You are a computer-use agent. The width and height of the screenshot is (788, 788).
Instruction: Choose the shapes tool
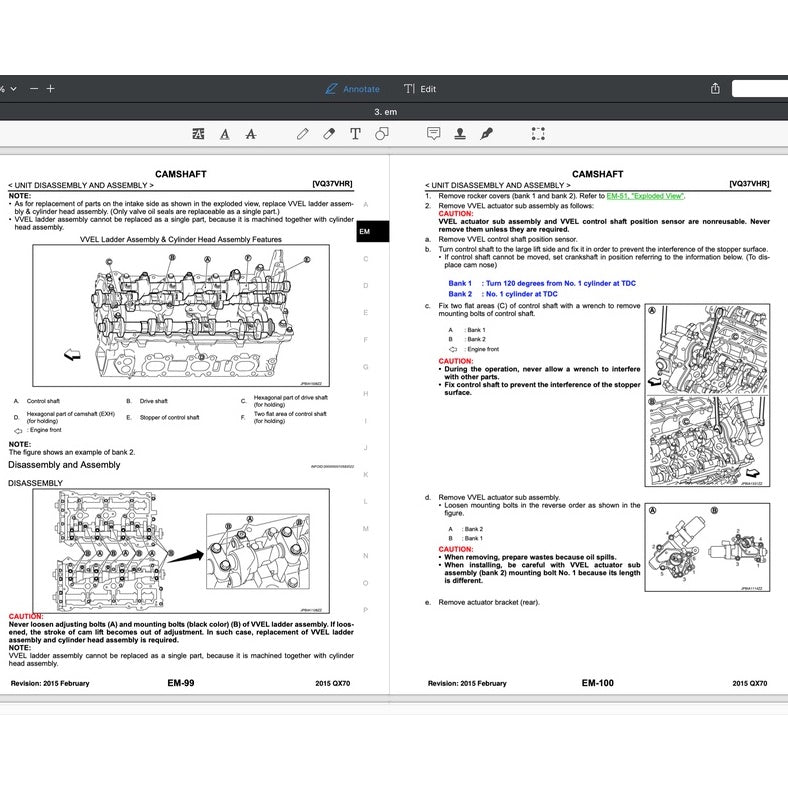click(381, 134)
